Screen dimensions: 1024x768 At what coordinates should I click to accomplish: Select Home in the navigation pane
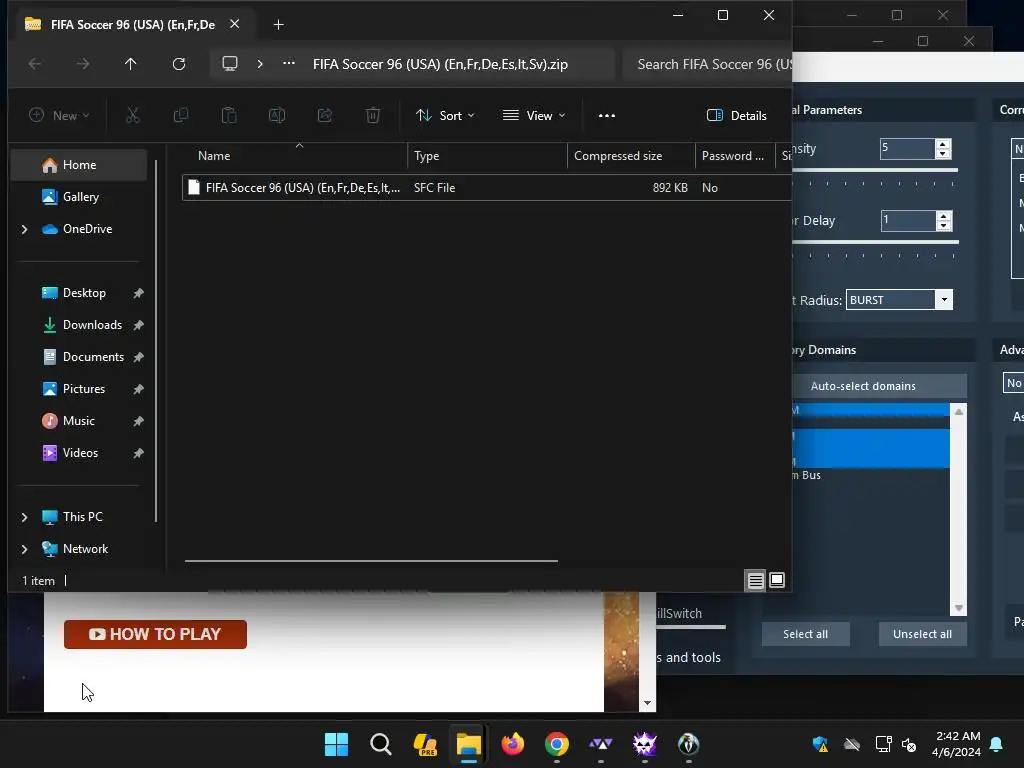[79, 165]
